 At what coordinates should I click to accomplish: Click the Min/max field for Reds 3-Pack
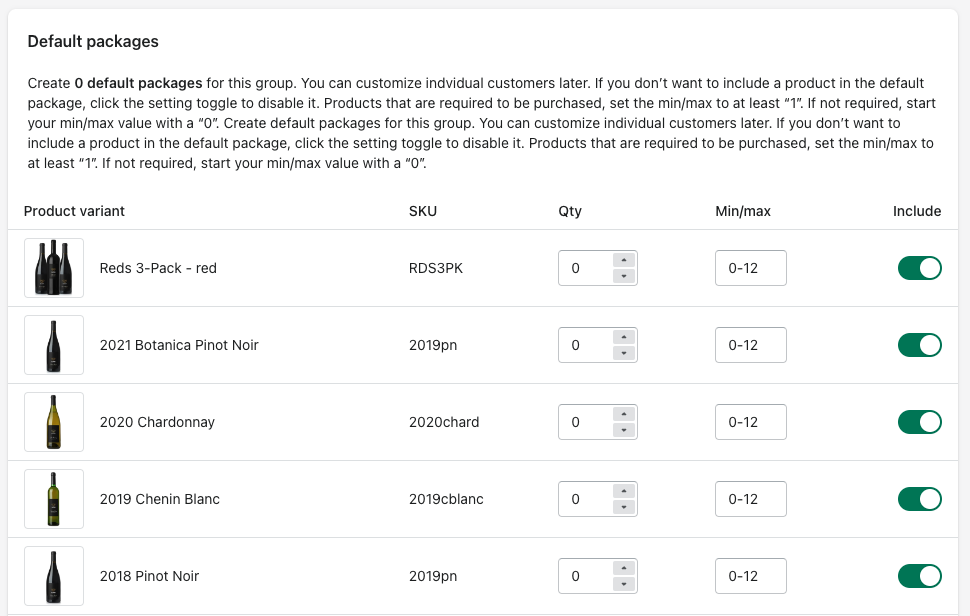coord(750,268)
